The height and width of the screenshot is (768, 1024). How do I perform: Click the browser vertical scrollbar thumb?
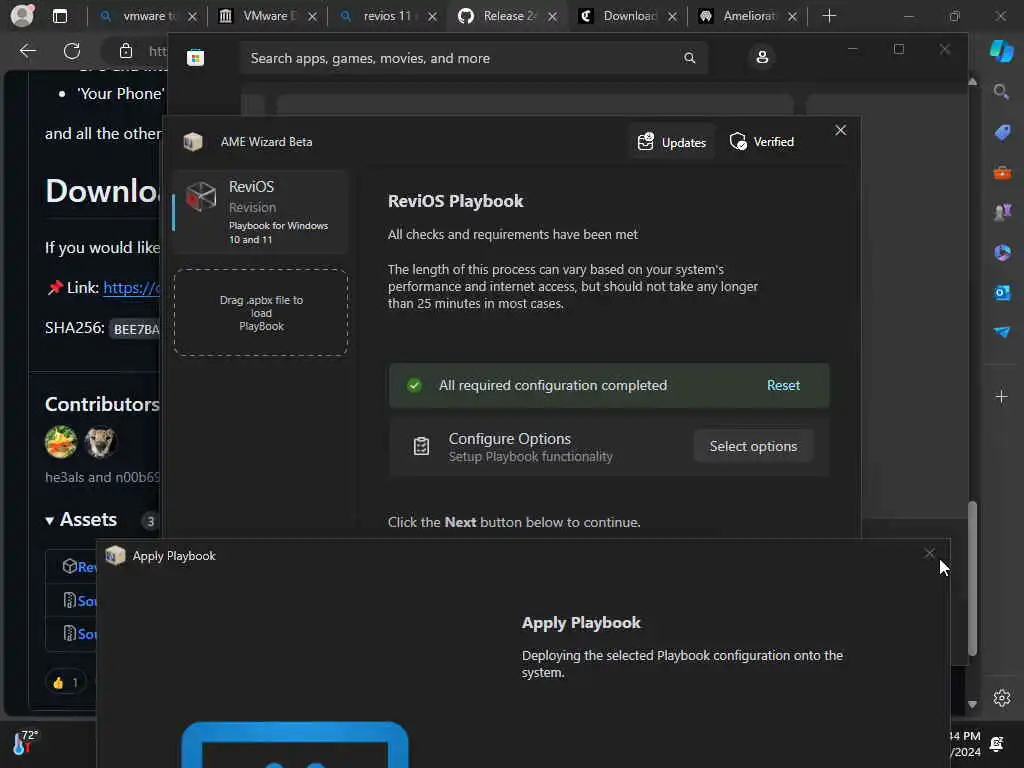972,578
